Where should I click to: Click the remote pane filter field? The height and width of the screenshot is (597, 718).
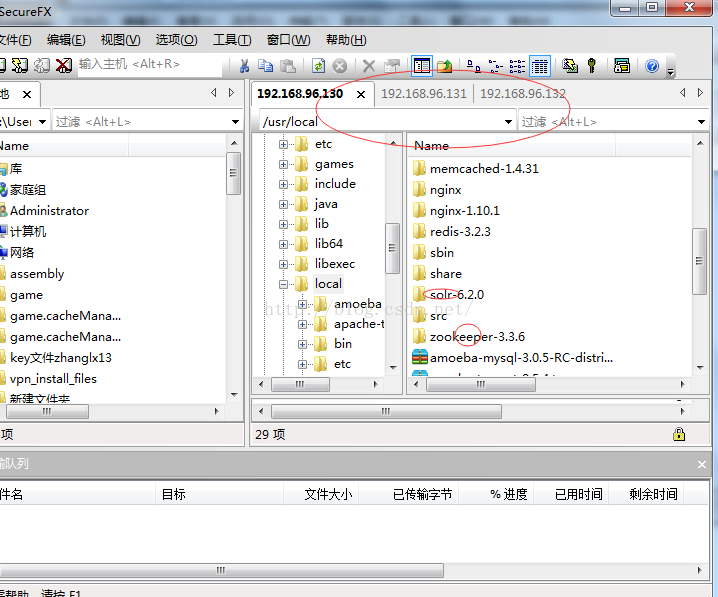point(606,122)
